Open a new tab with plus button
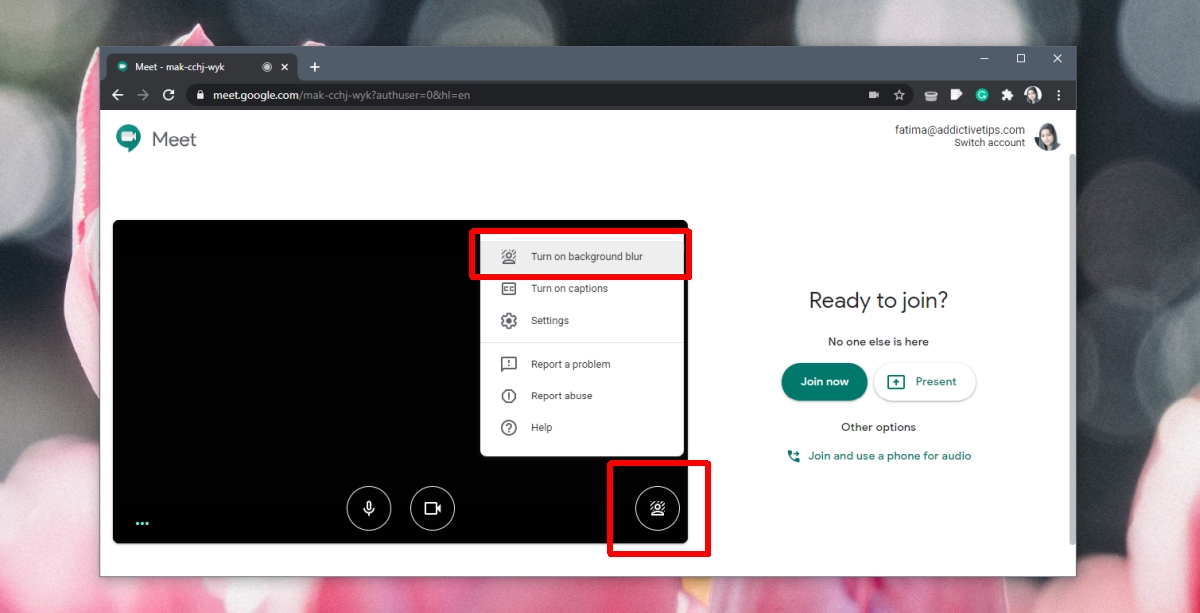 (315, 67)
